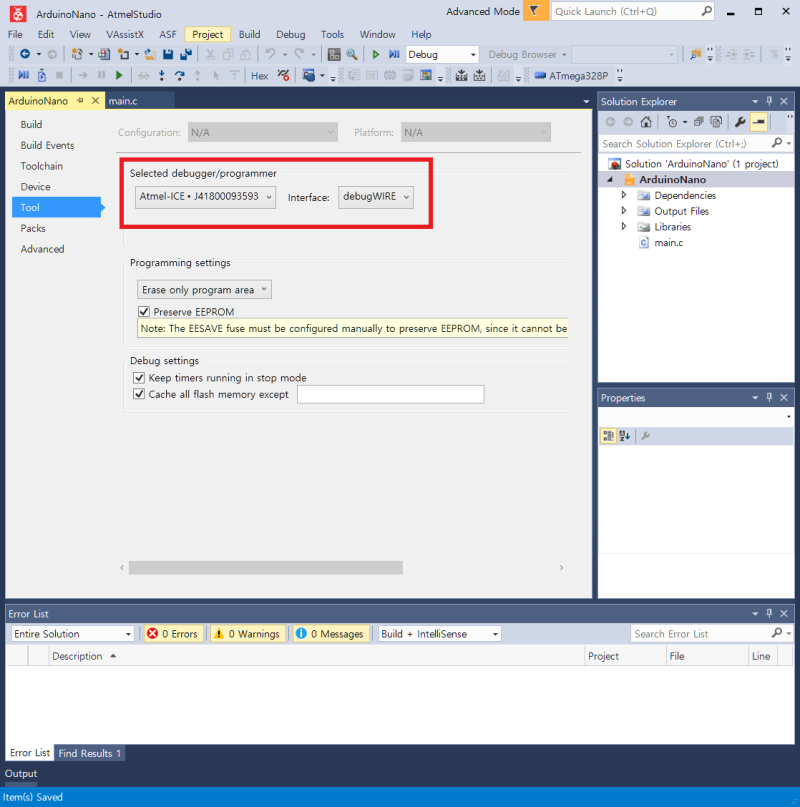Image resolution: width=800 pixels, height=807 pixels.
Task: Open the Erase only program area dropdown
Action: (204, 290)
